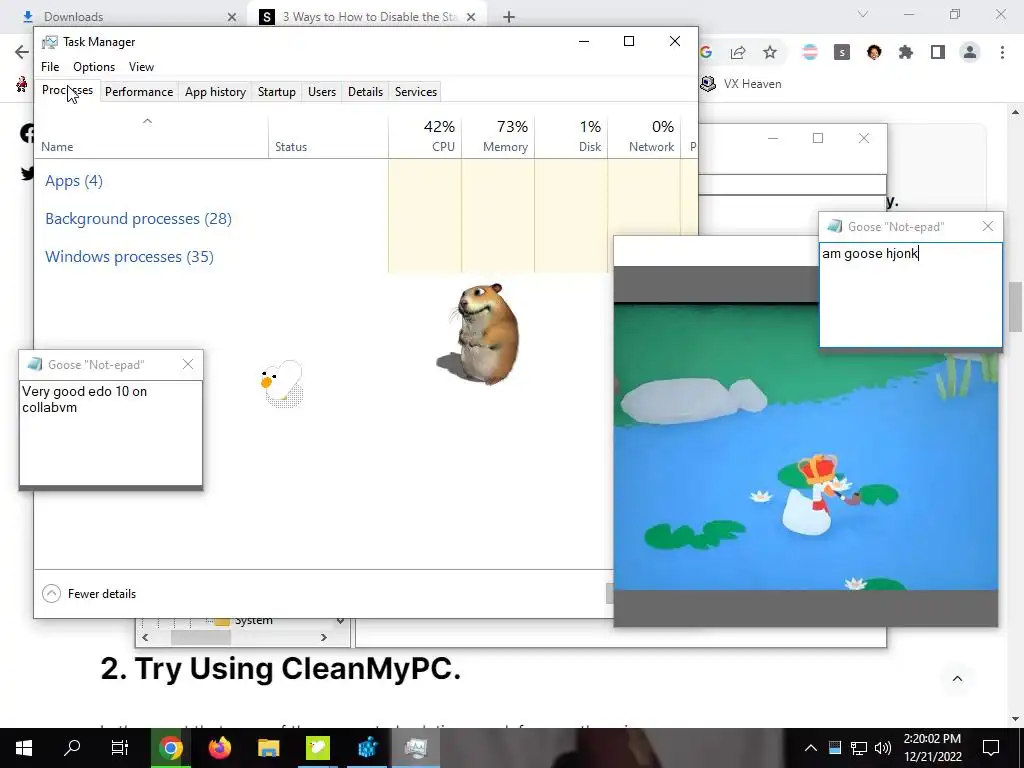The height and width of the screenshot is (768, 1024).
Task: Open the Windows Start menu
Action: [x=24, y=748]
